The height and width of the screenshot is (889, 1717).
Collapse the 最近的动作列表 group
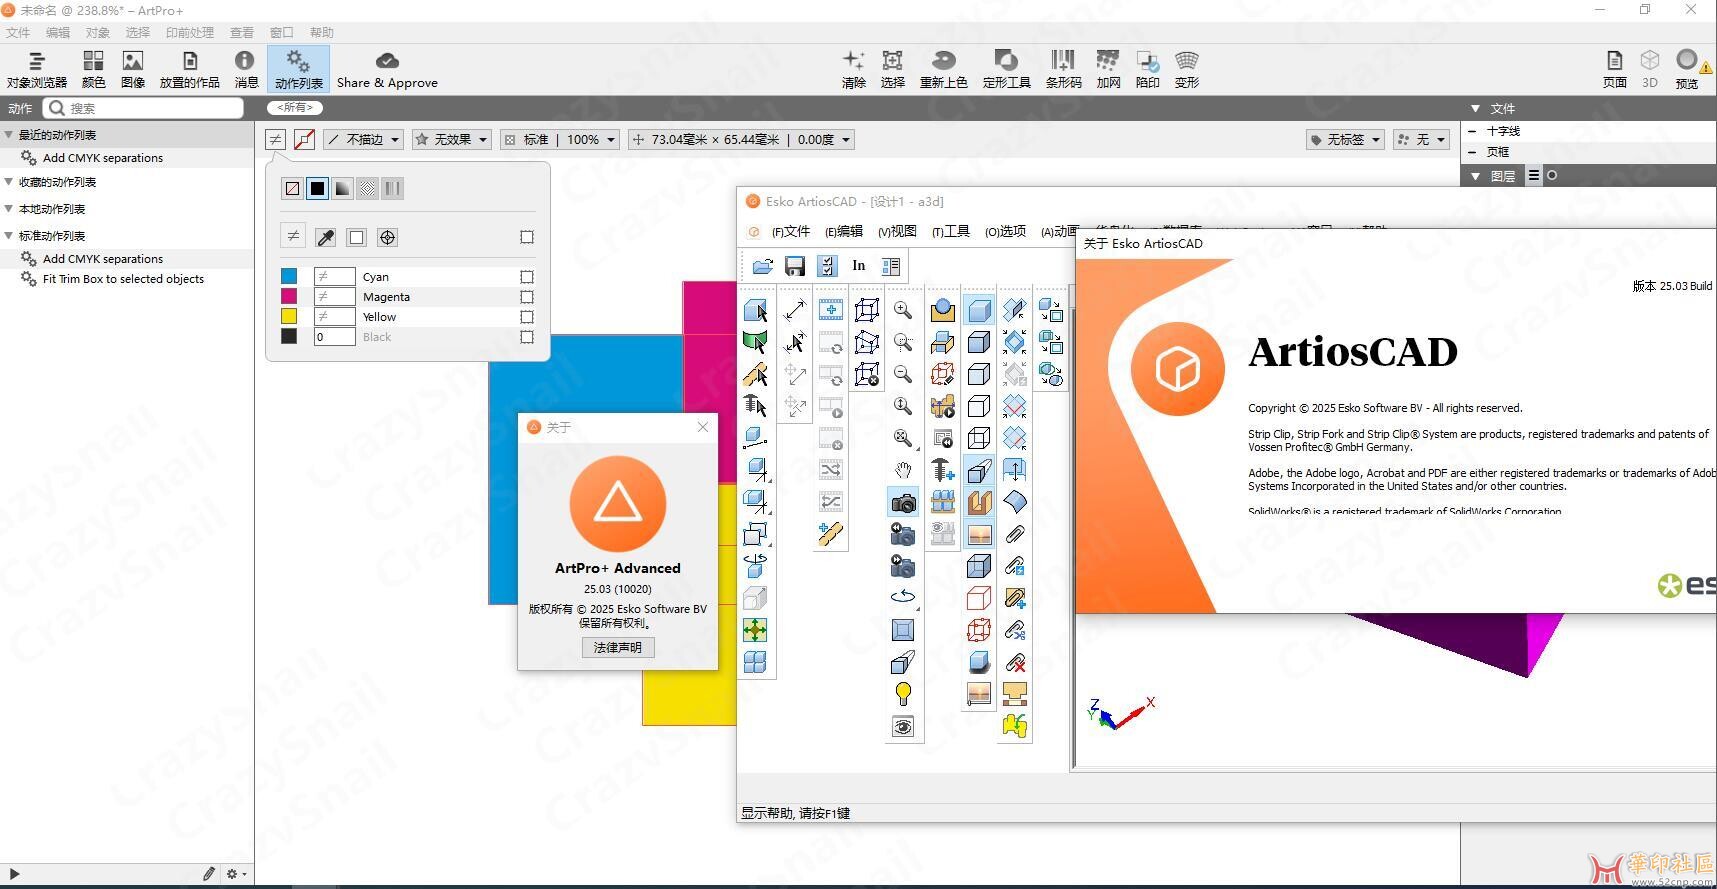pyautogui.click(x=9, y=135)
